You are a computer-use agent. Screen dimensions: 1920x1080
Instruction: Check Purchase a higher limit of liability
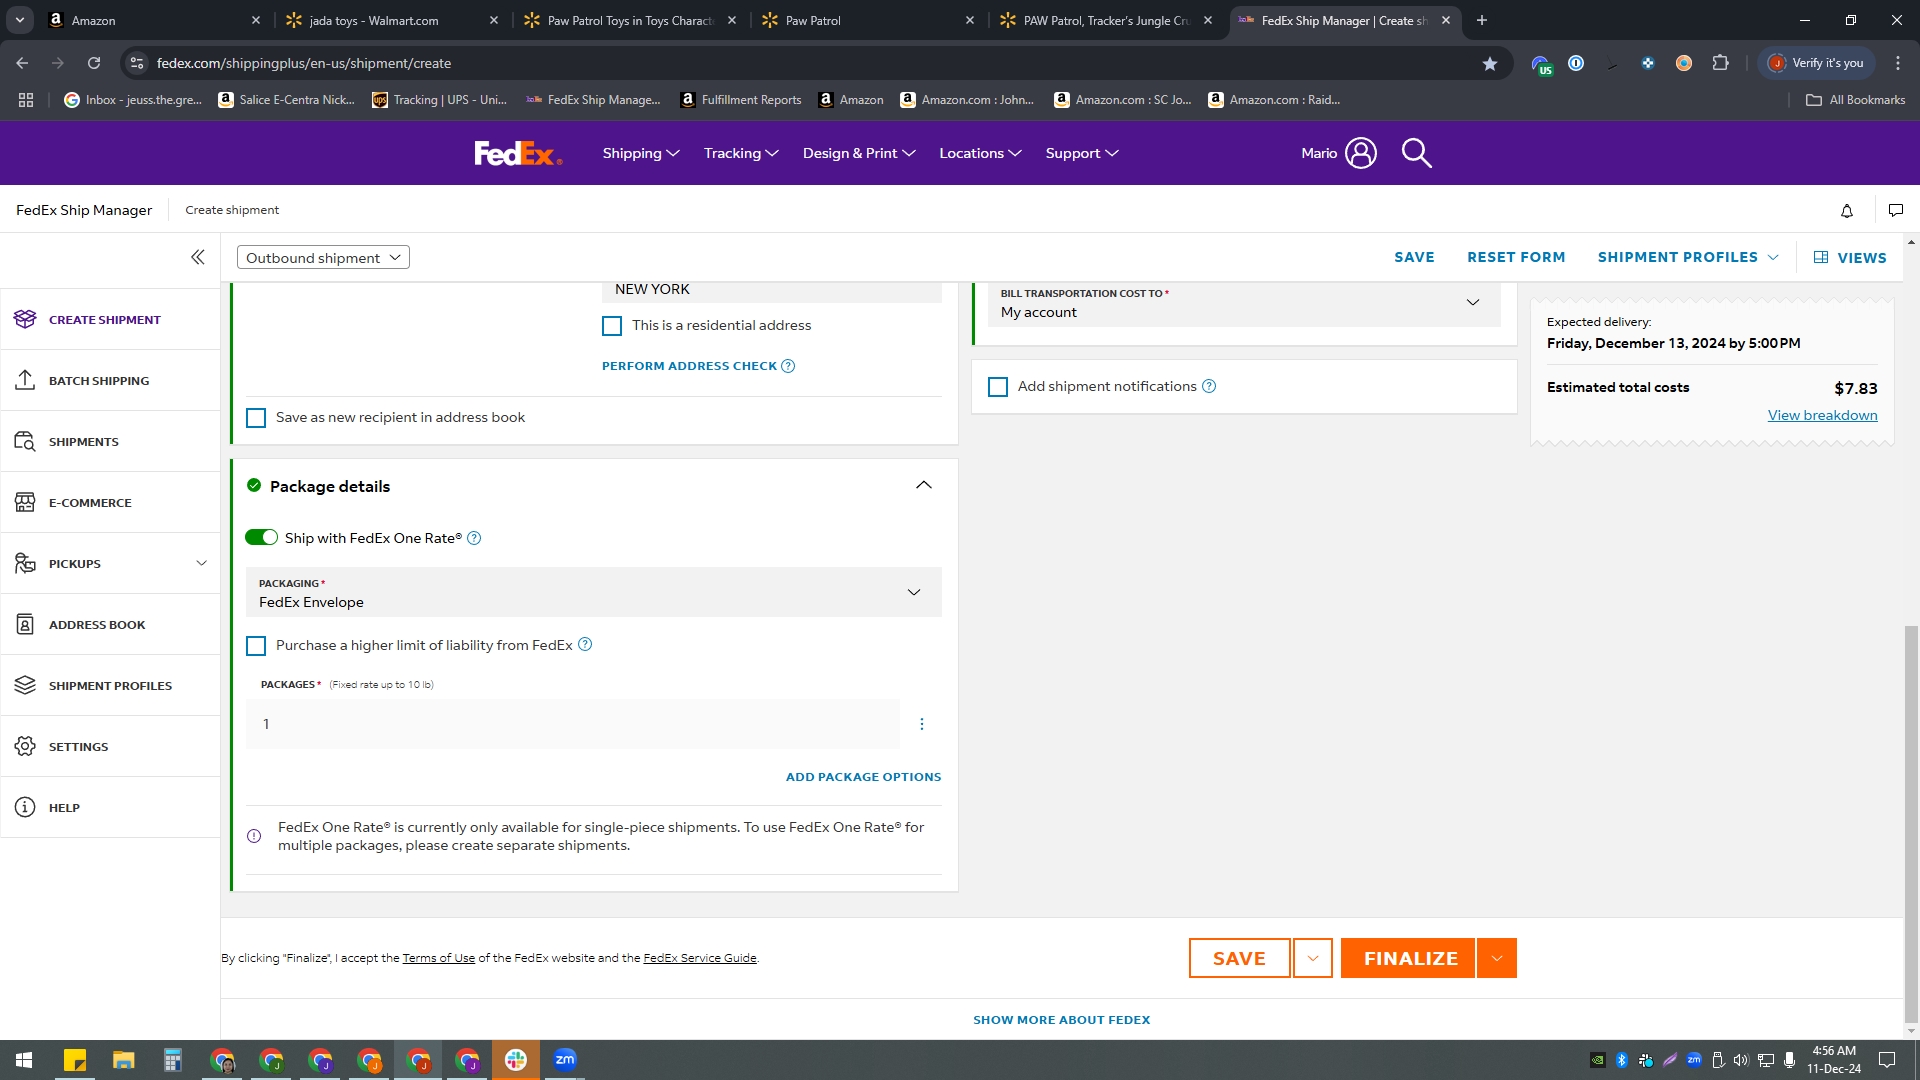256,646
